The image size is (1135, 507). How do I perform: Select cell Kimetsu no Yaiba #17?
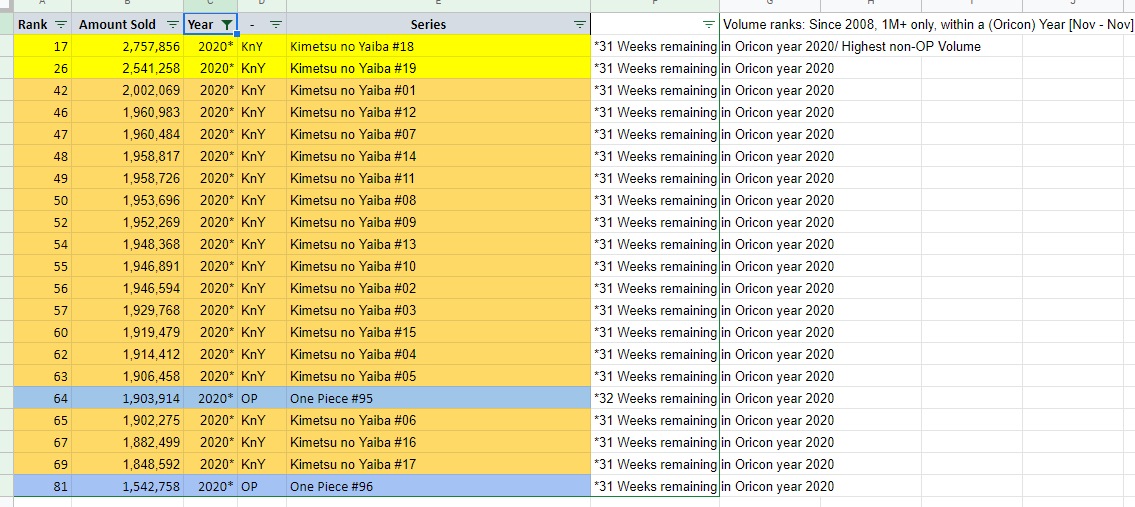[x=438, y=464]
